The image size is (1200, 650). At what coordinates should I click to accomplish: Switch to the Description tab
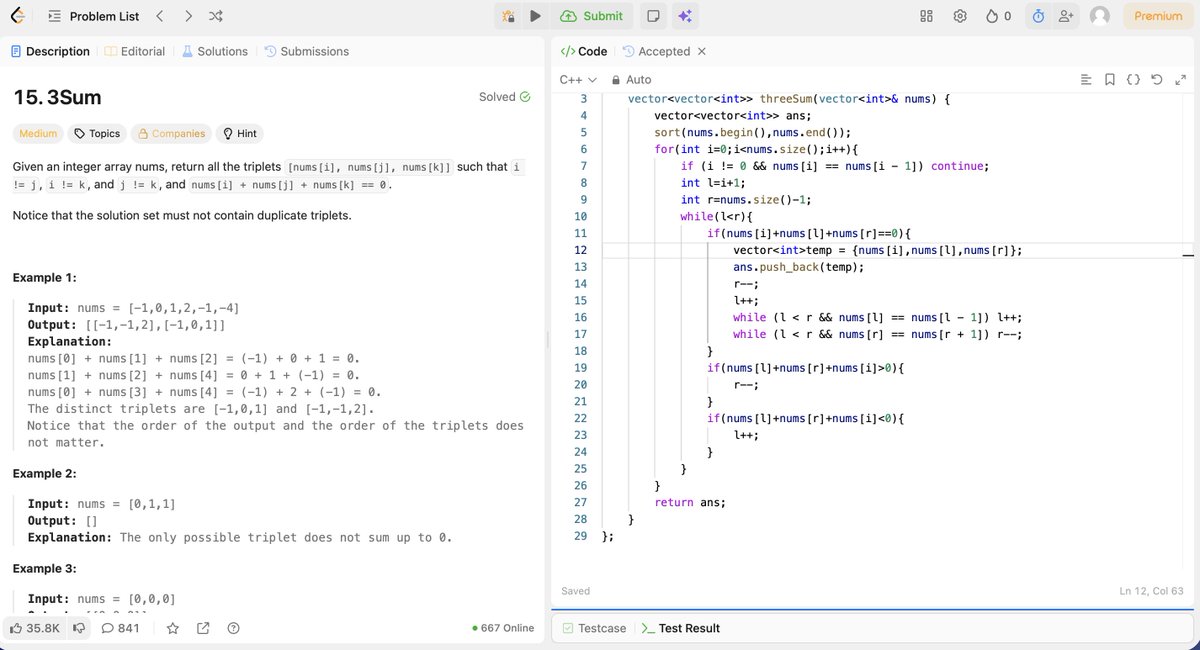pos(50,51)
